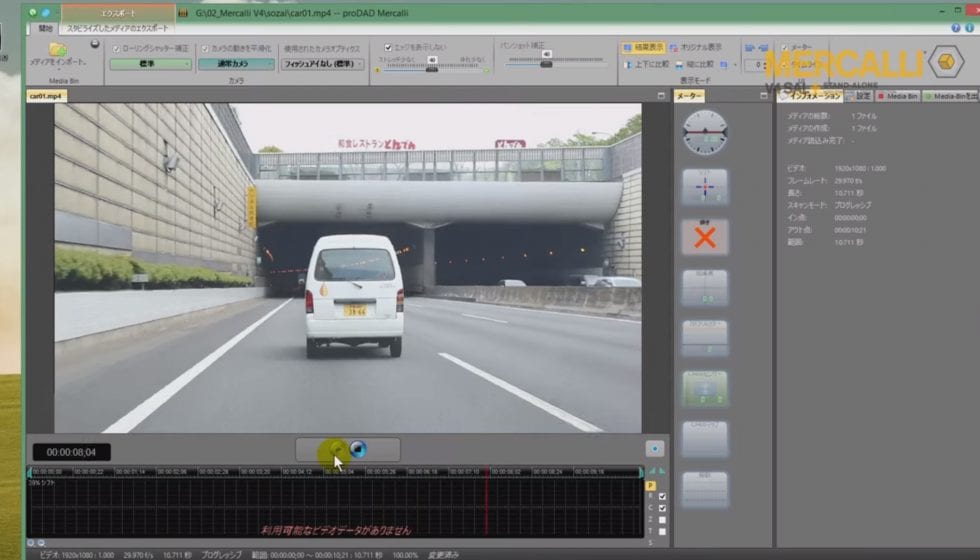The width and height of the screenshot is (980, 560).
Task: Click the パンショット補正 slider handle
Action: click(546, 64)
